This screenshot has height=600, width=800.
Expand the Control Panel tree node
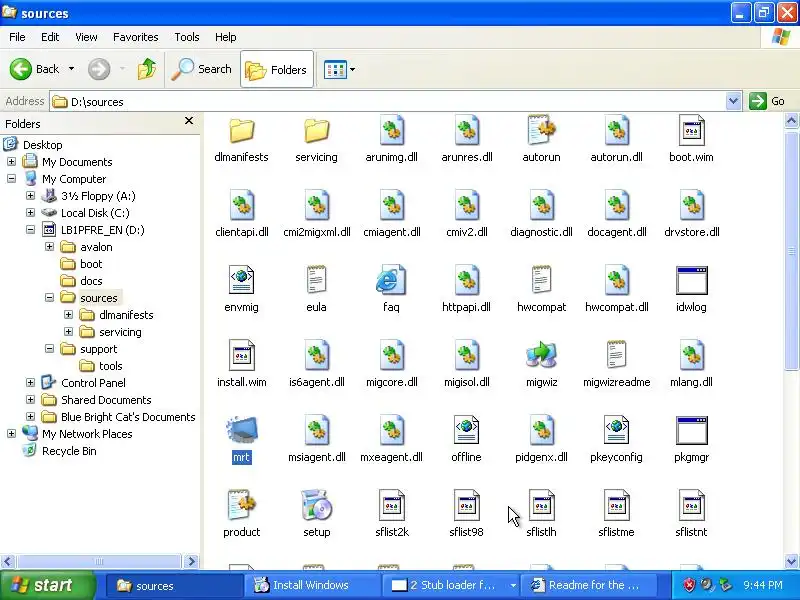pyautogui.click(x=30, y=383)
